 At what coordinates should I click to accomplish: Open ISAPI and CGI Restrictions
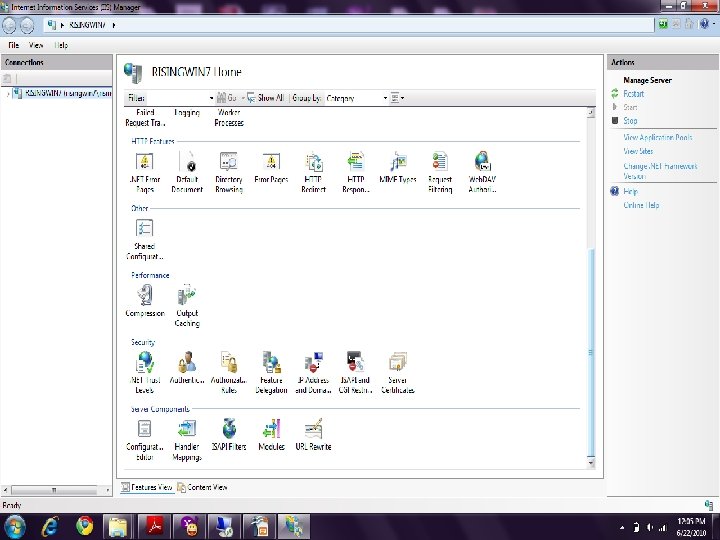tap(355, 373)
